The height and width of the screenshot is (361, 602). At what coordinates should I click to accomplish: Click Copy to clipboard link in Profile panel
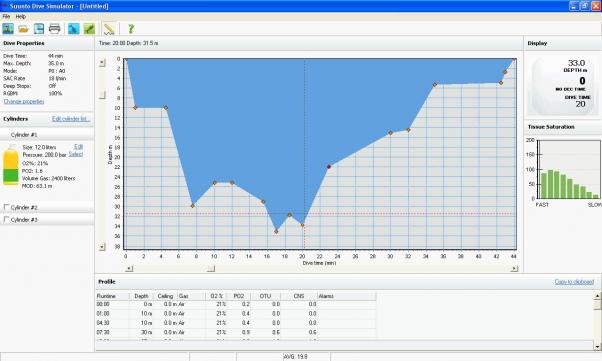[574, 282]
